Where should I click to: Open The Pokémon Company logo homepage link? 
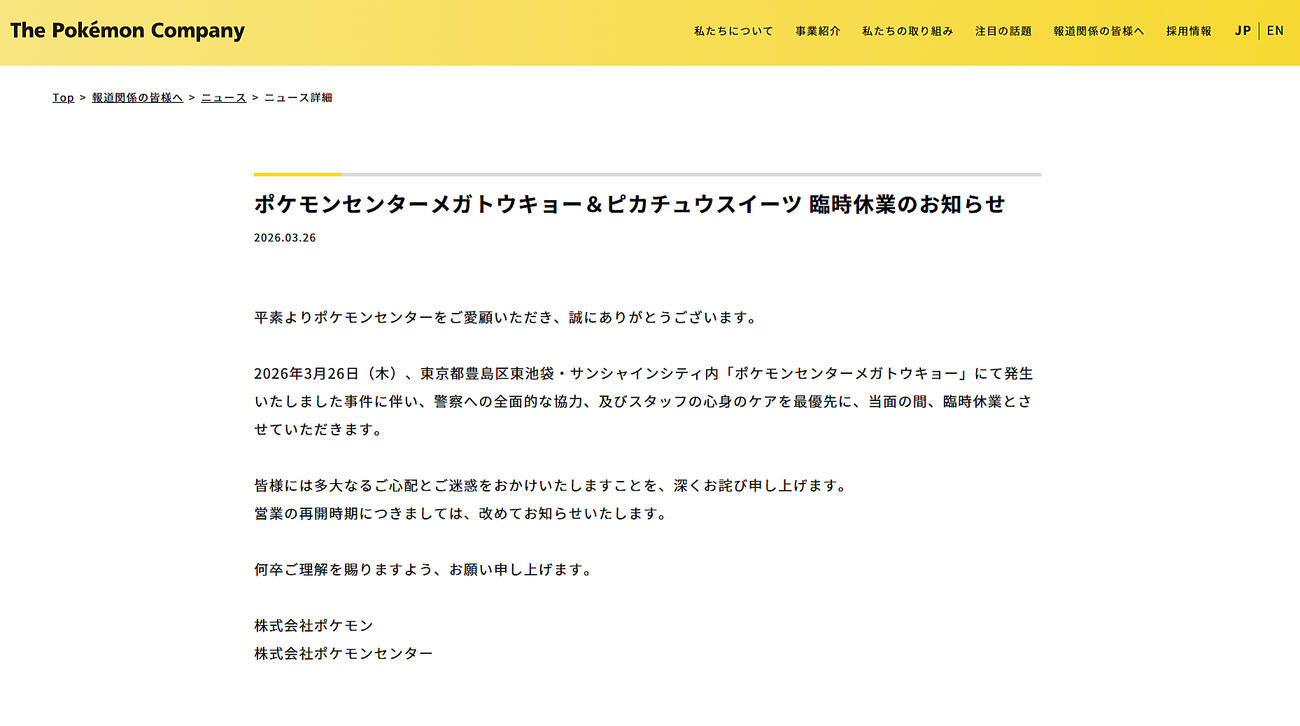pyautogui.click(x=127, y=31)
